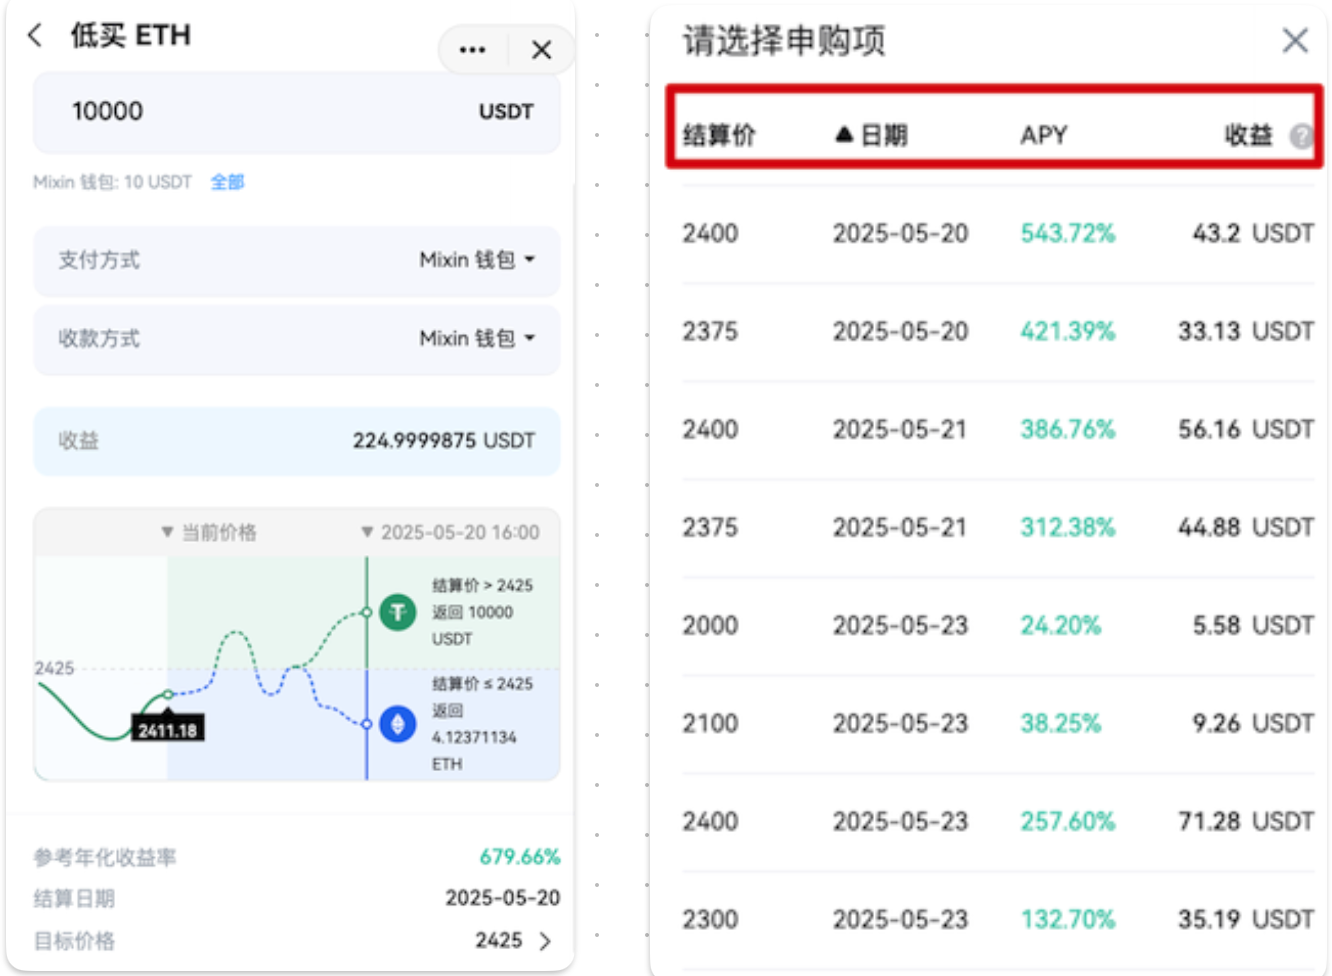This screenshot has width=1332, height=976.
Task: Click the 71.28 USDT 收益 cell
Action: point(1246,822)
